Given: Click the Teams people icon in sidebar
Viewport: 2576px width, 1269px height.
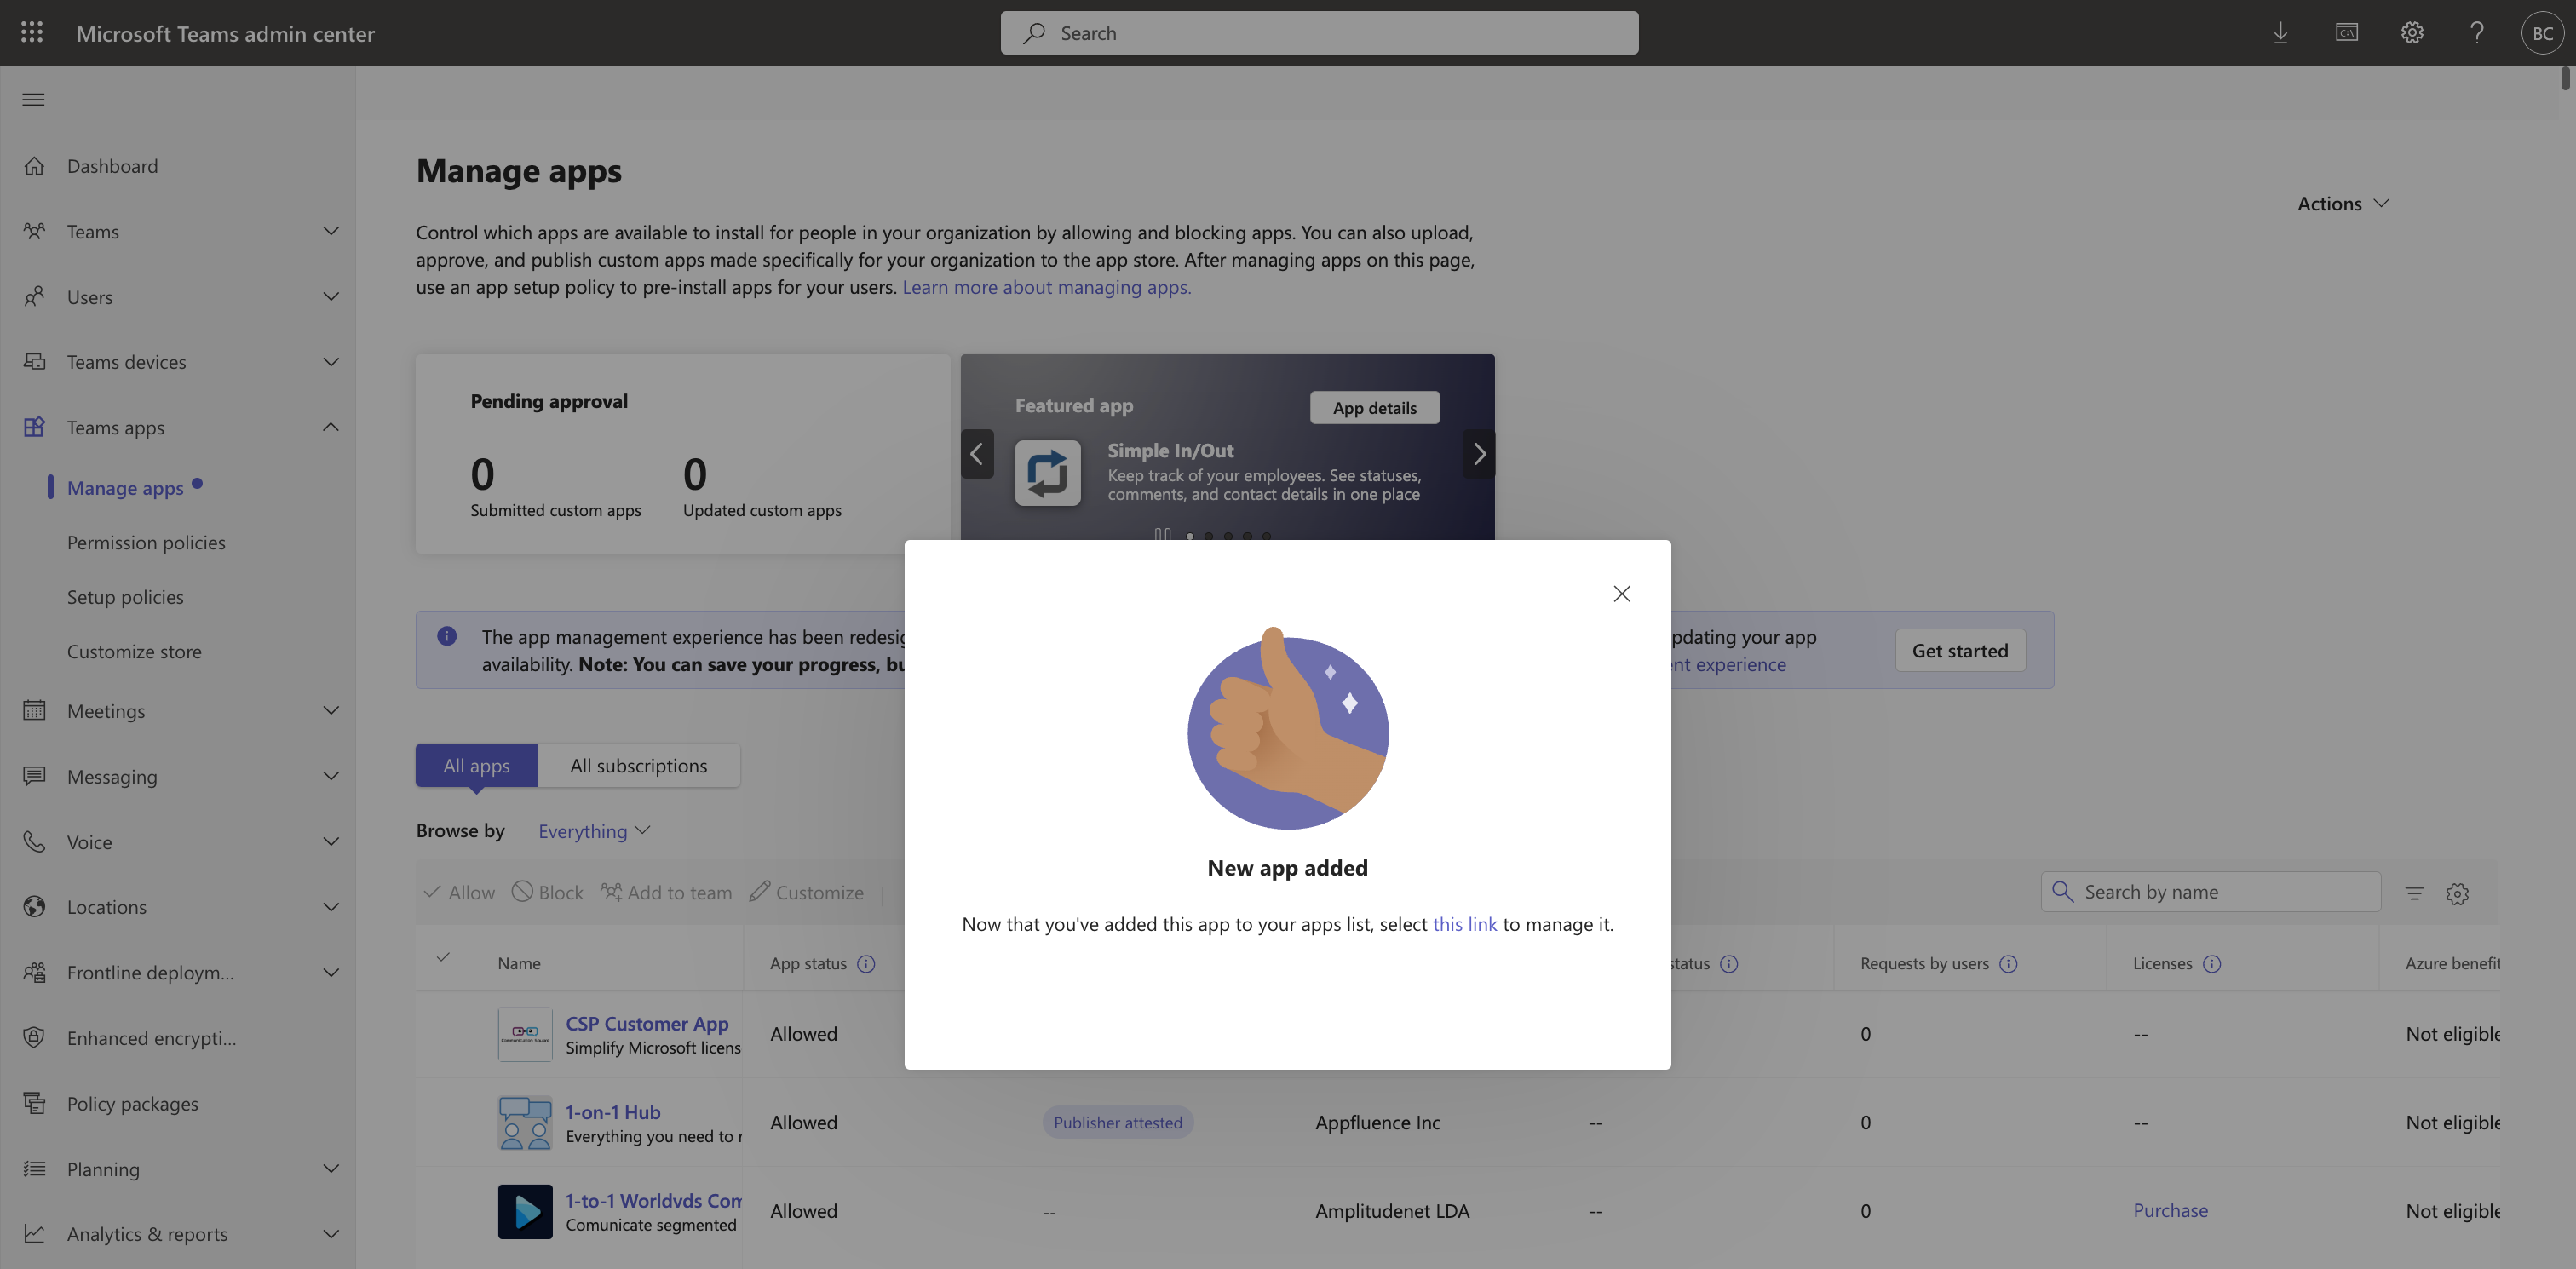Looking at the screenshot, I should click(34, 231).
